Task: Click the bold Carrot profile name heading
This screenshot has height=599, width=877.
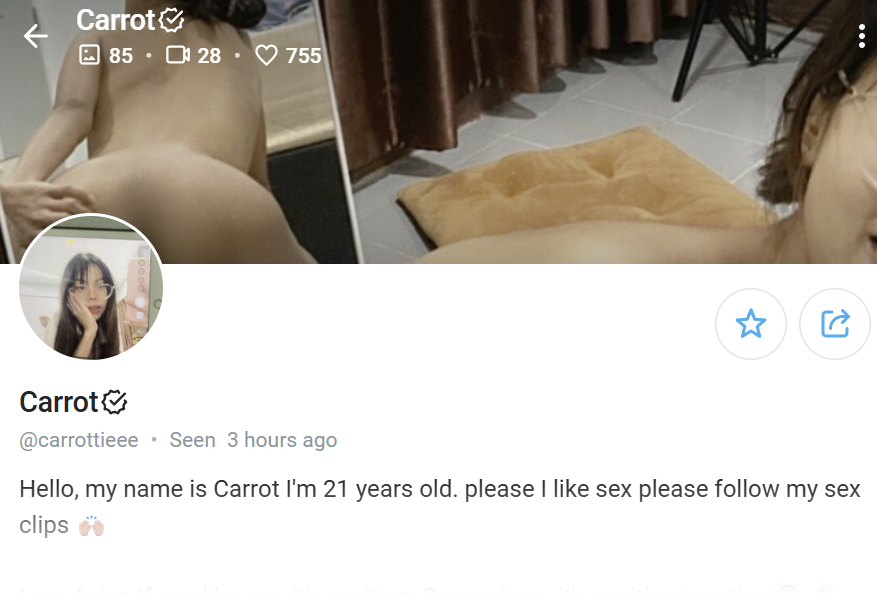Action: click(x=59, y=402)
